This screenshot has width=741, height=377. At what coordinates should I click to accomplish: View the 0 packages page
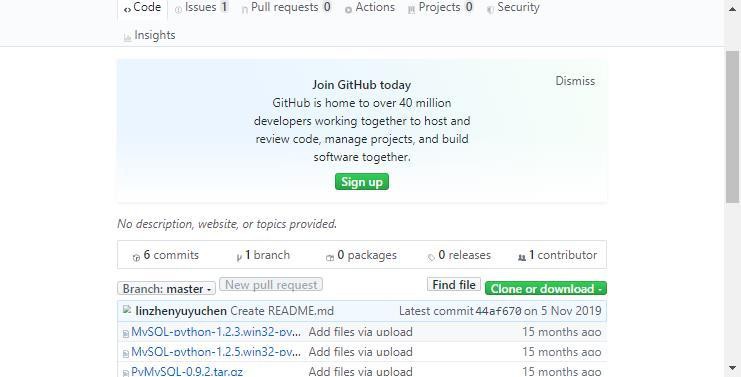coord(362,255)
